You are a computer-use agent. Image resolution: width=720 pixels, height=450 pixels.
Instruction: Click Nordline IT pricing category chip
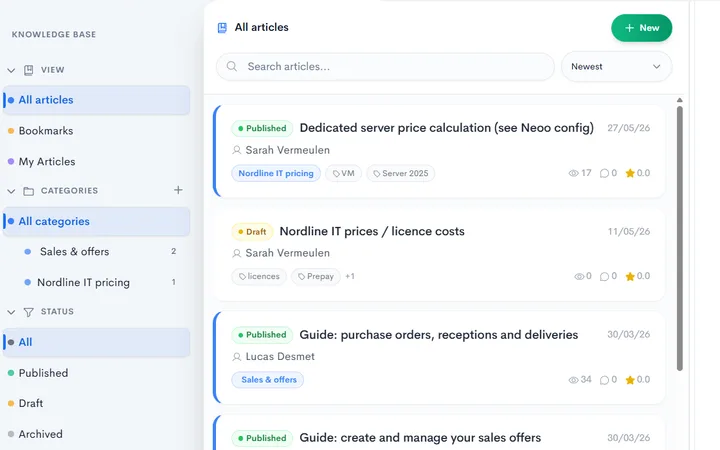tap(276, 174)
